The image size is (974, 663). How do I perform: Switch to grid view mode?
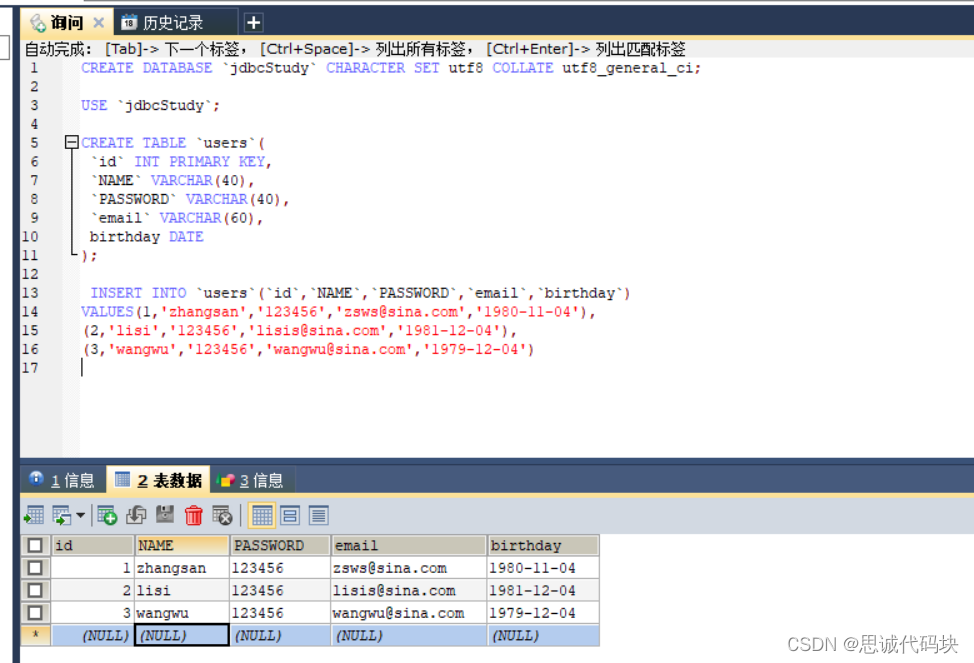(x=262, y=515)
